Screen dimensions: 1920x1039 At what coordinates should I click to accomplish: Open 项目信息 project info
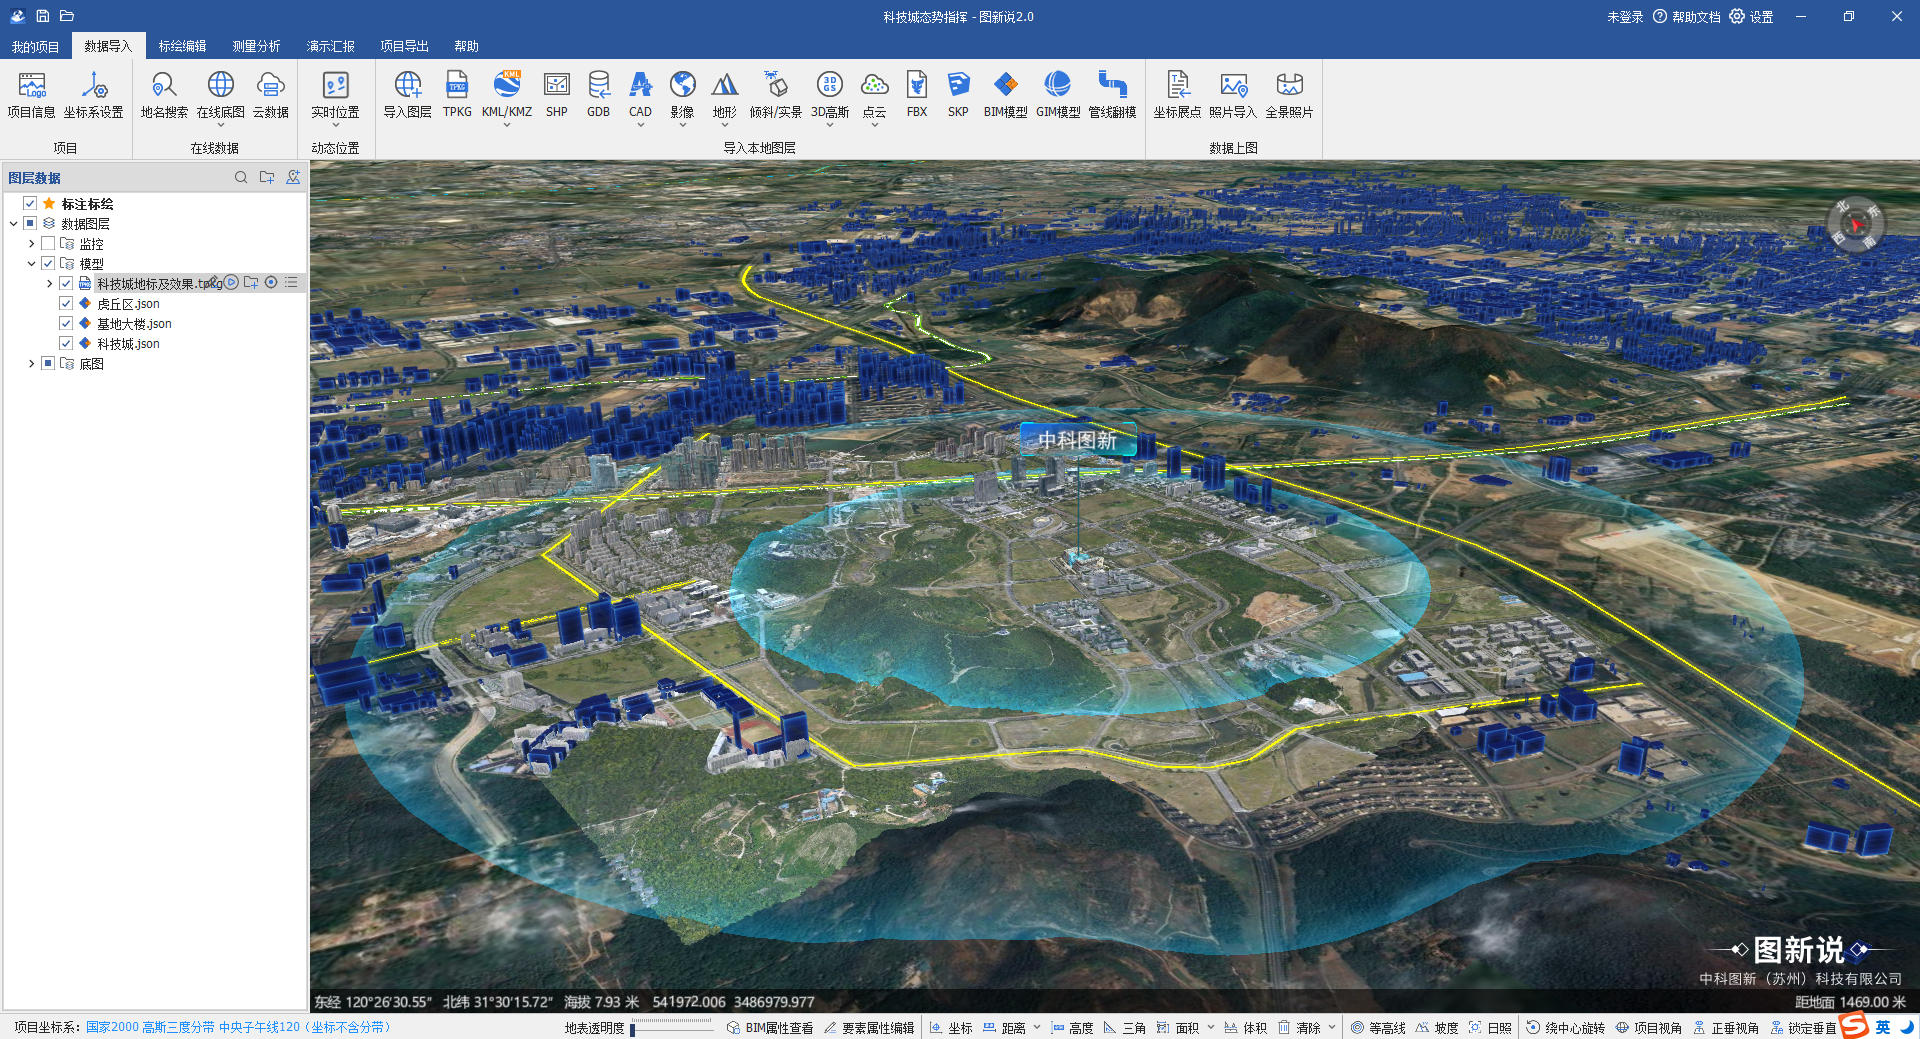point(31,95)
